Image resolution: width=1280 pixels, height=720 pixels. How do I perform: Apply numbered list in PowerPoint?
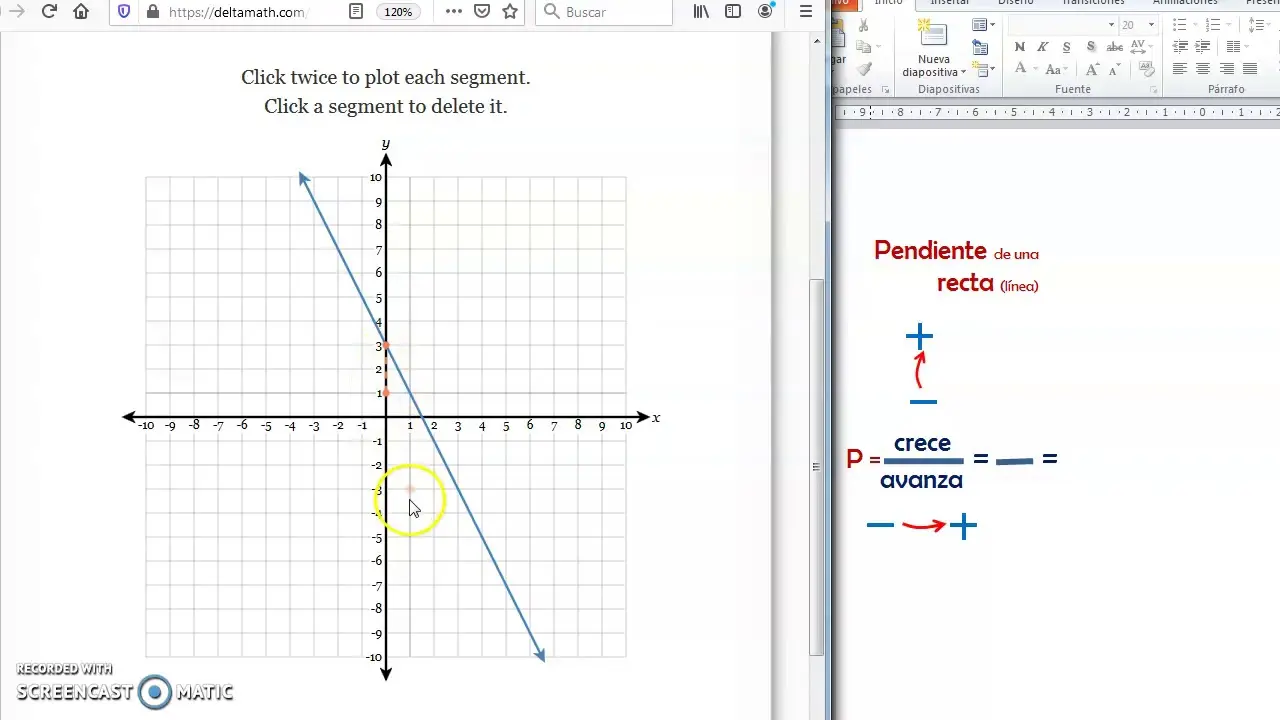(1215, 25)
